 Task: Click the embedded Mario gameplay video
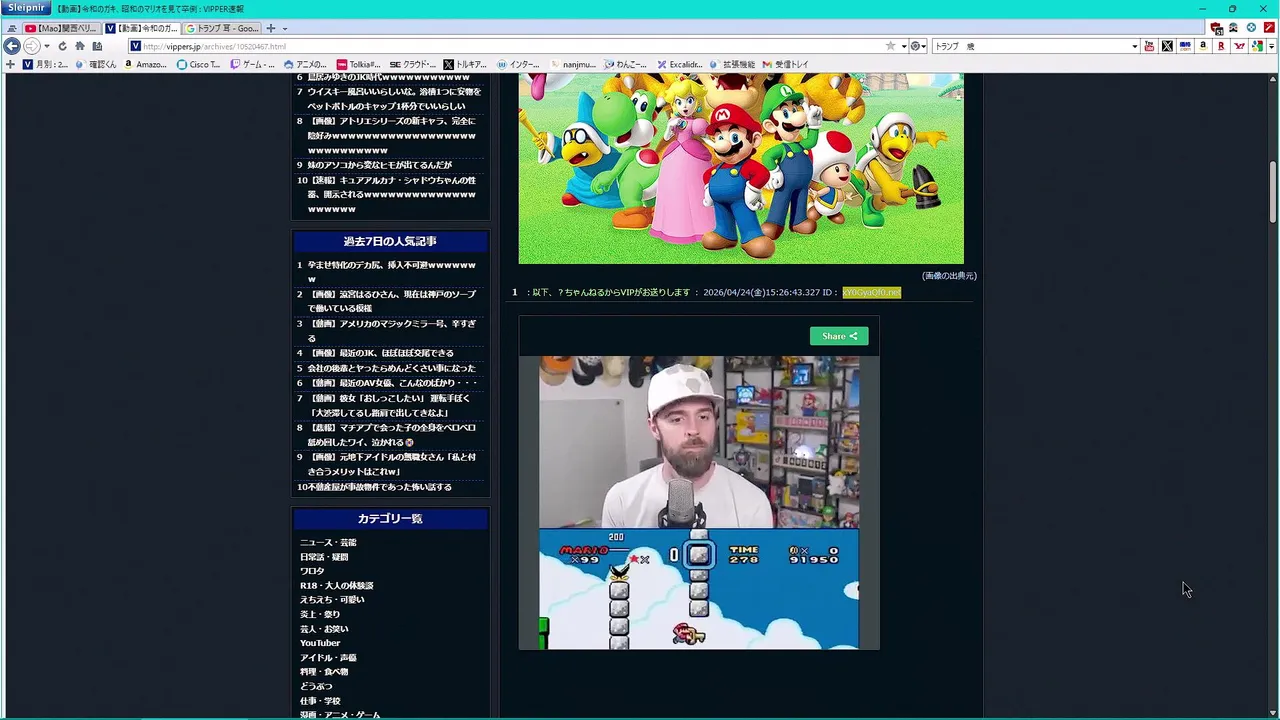[699, 502]
